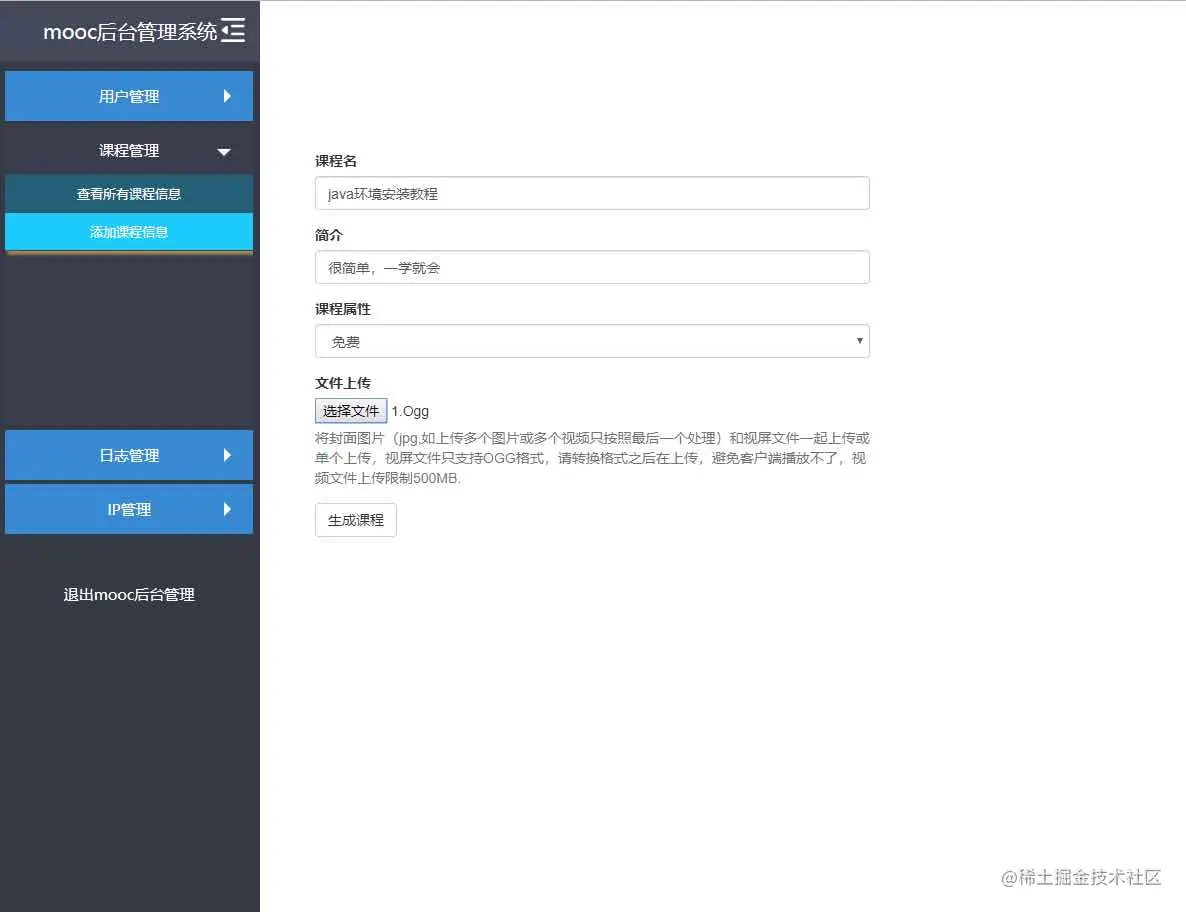Select 添加课程信息 in the sidebar
The image size is (1186, 912).
(x=128, y=232)
